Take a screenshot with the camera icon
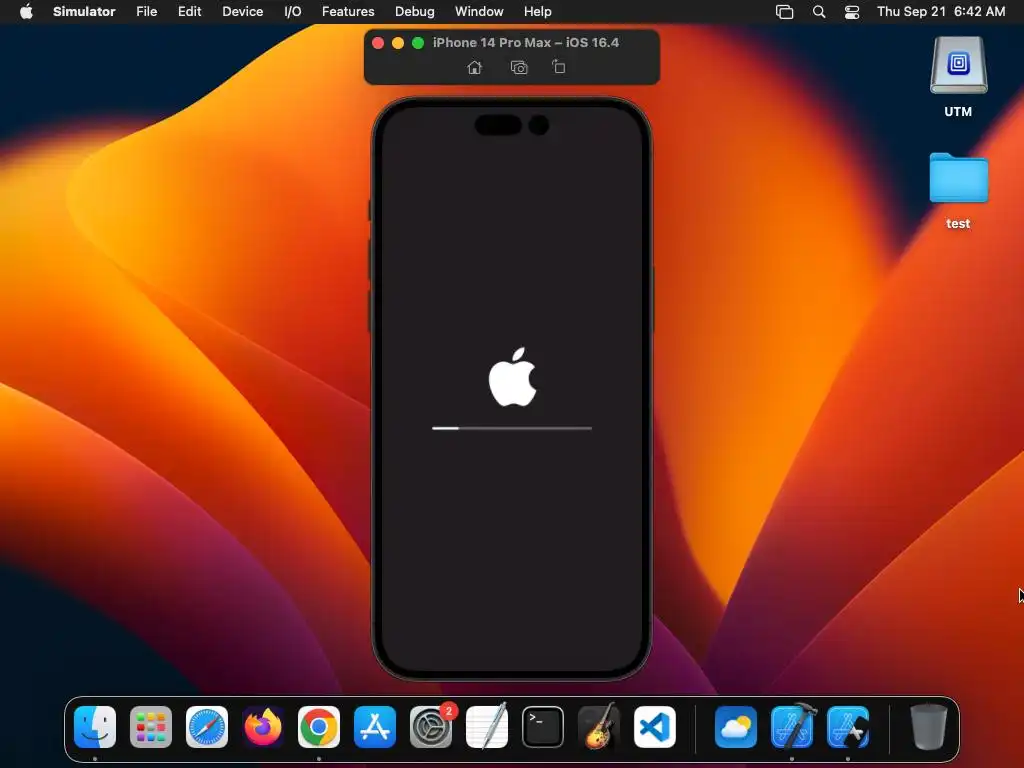Image resolution: width=1024 pixels, height=768 pixels. (519, 67)
